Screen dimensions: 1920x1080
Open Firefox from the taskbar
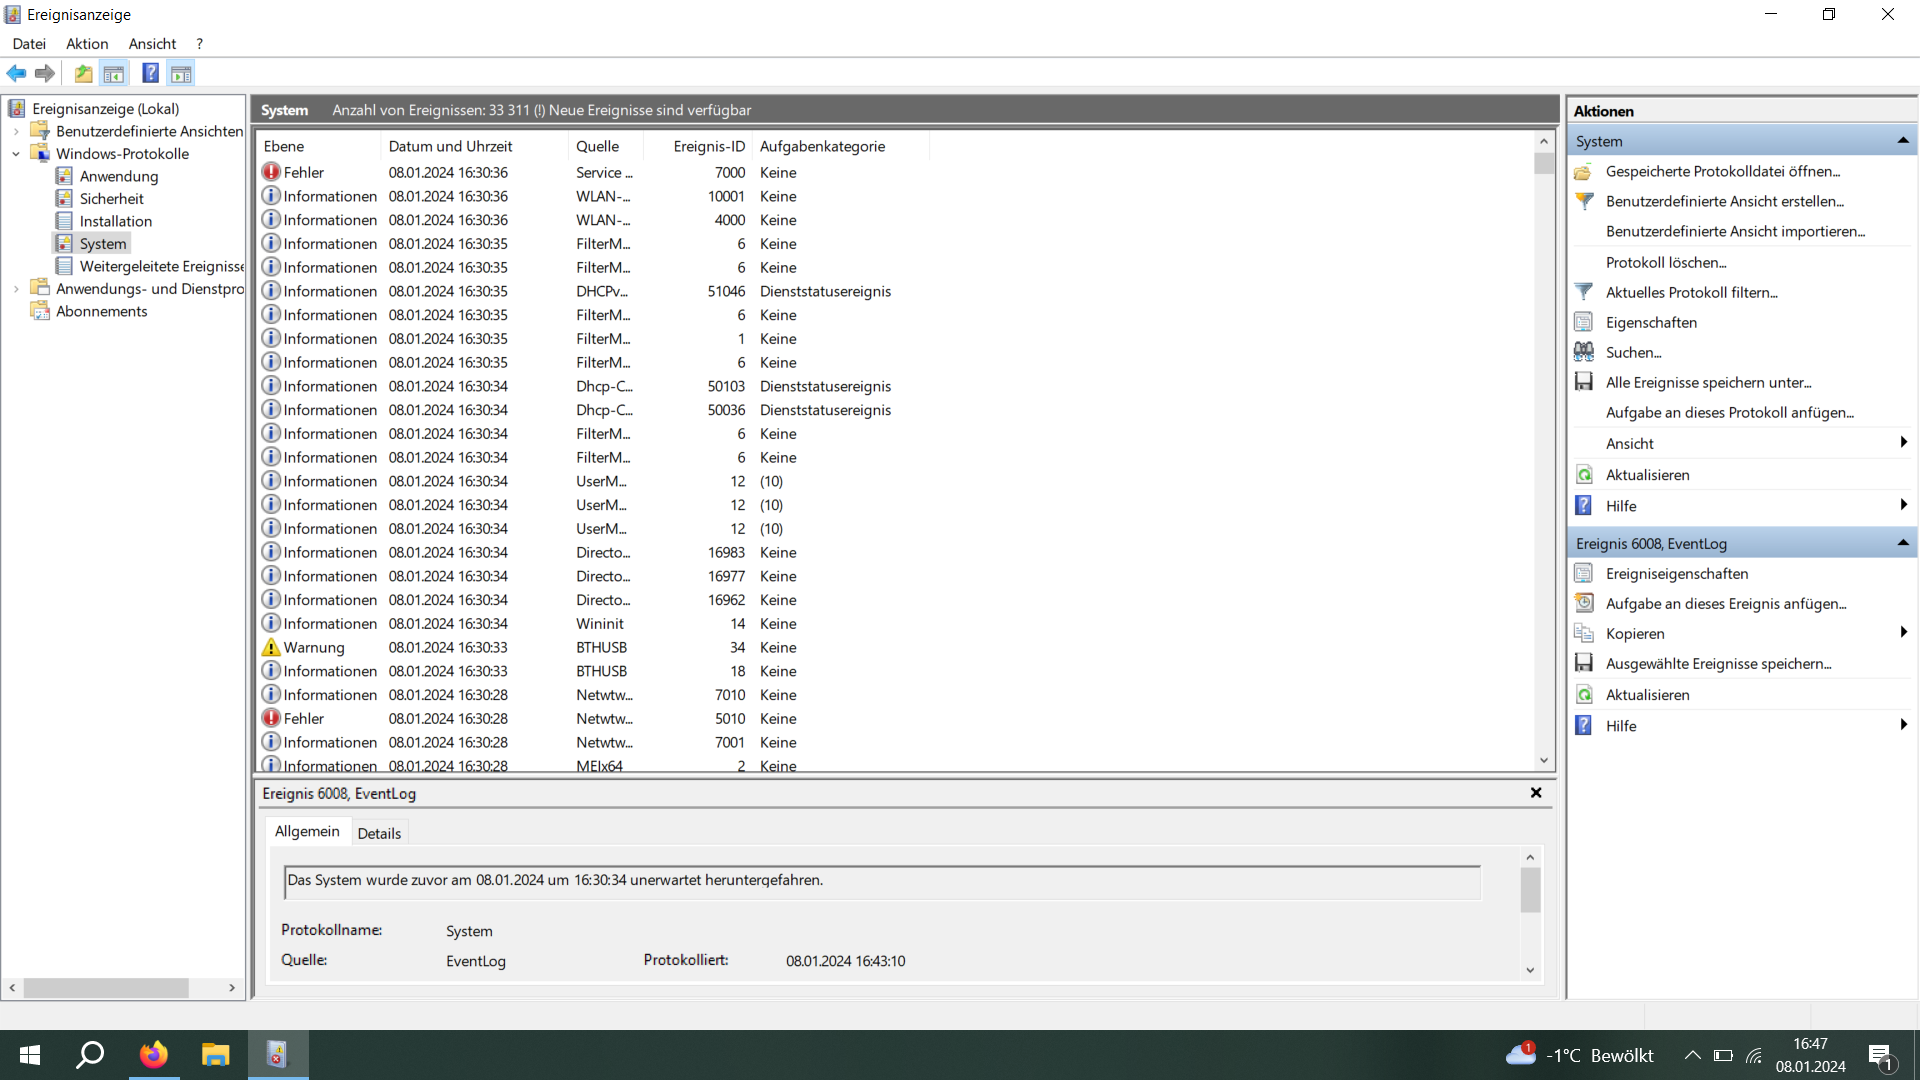[x=153, y=1055]
